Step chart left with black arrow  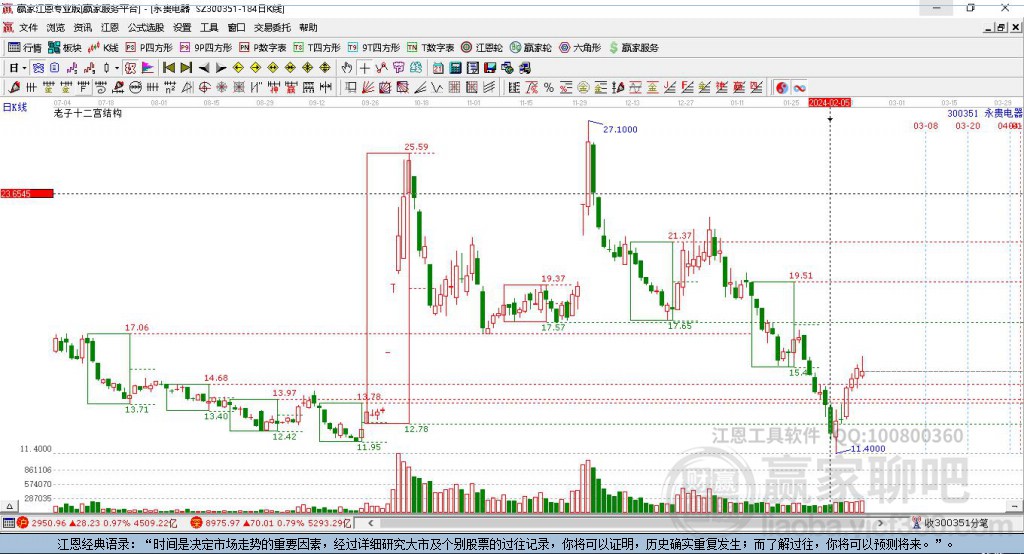[x=204, y=68]
